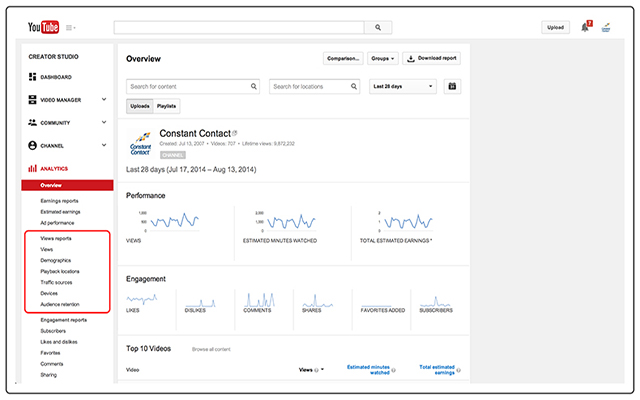
Task: Click the Download report button
Action: [431, 59]
